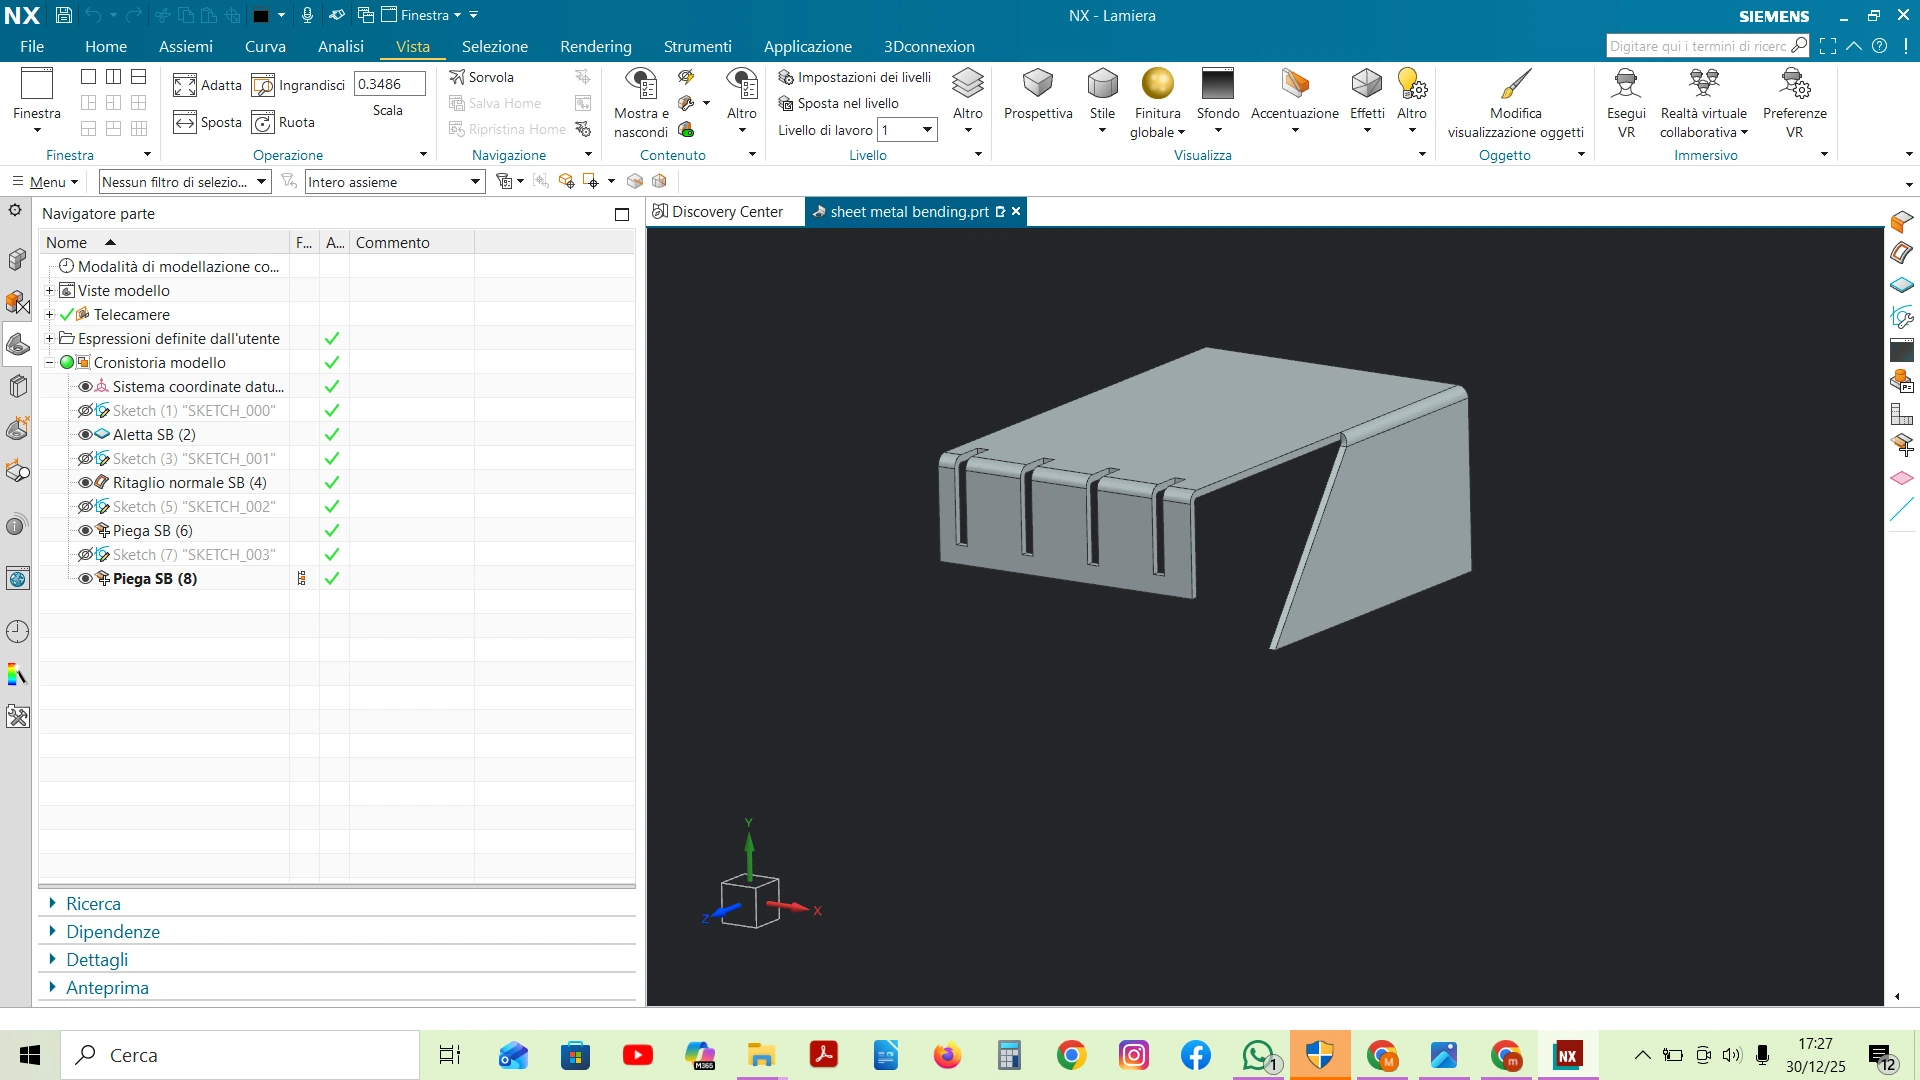Switch to the Rendering ribbon tab
Screen dimensions: 1920x1080
pyautogui.click(x=595, y=47)
